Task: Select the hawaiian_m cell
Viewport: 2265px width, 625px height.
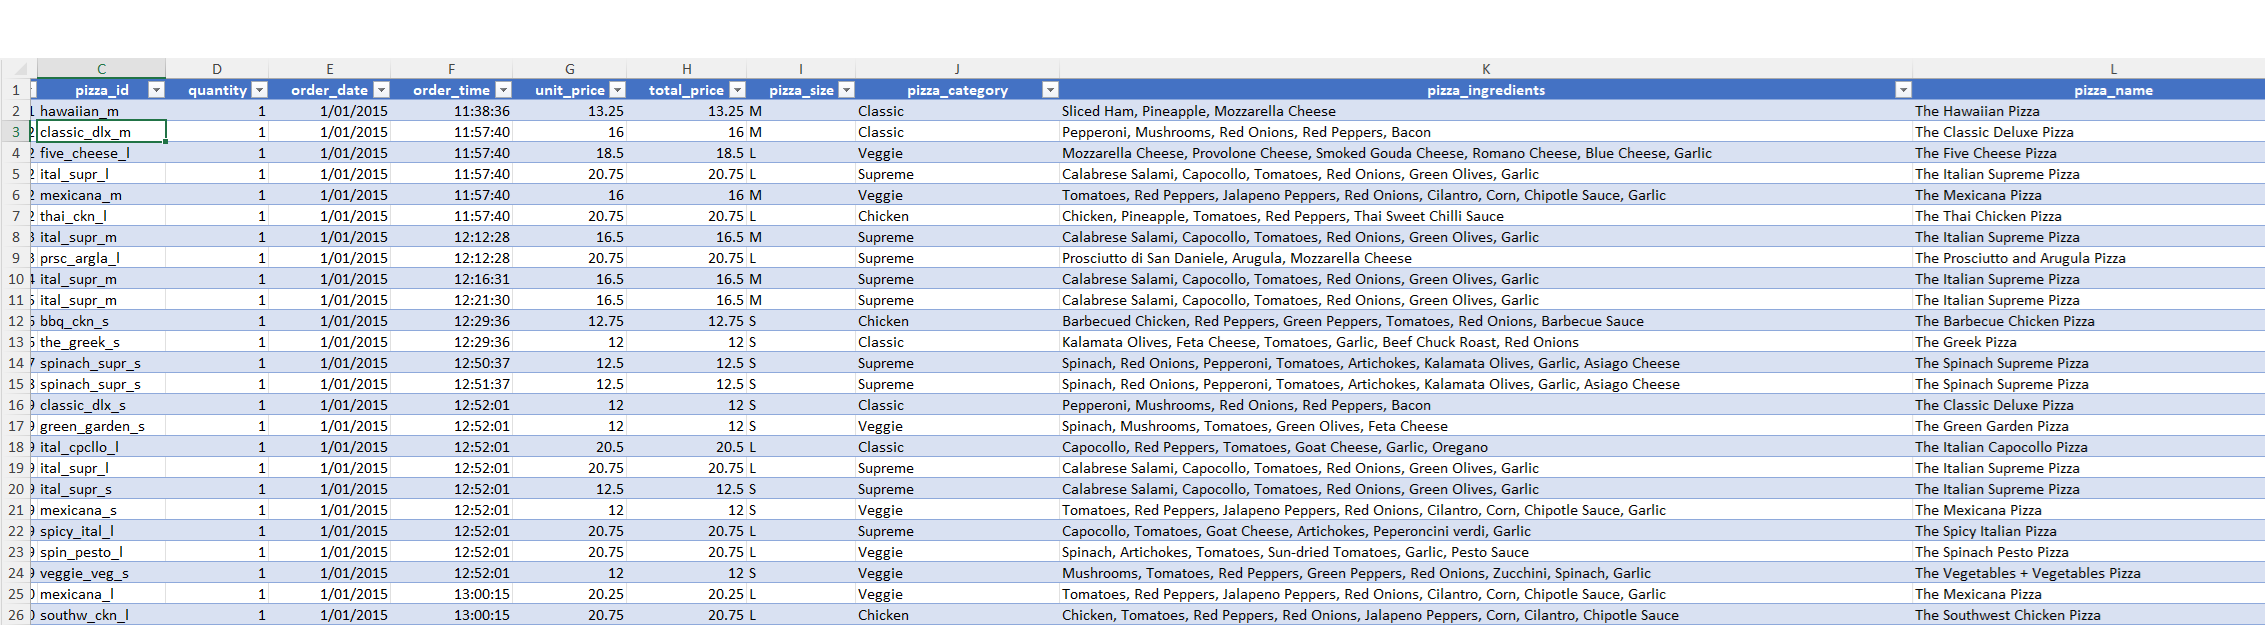Action: (100, 111)
